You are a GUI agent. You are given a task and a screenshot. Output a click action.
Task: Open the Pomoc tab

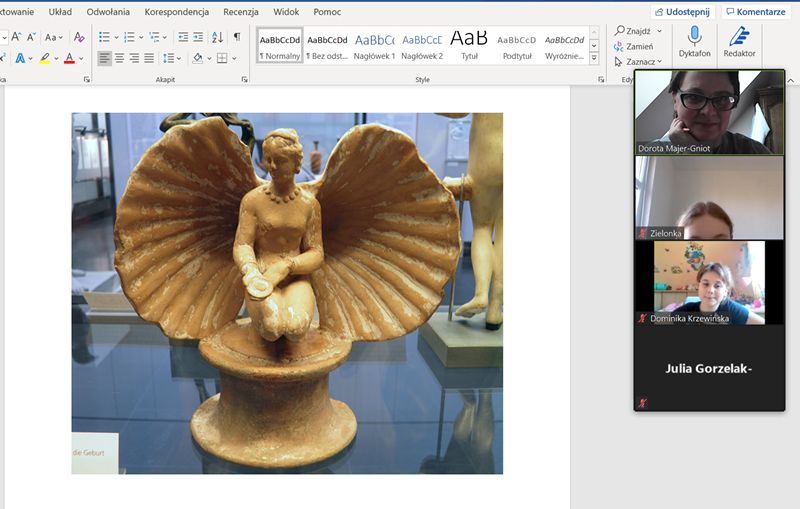(327, 12)
